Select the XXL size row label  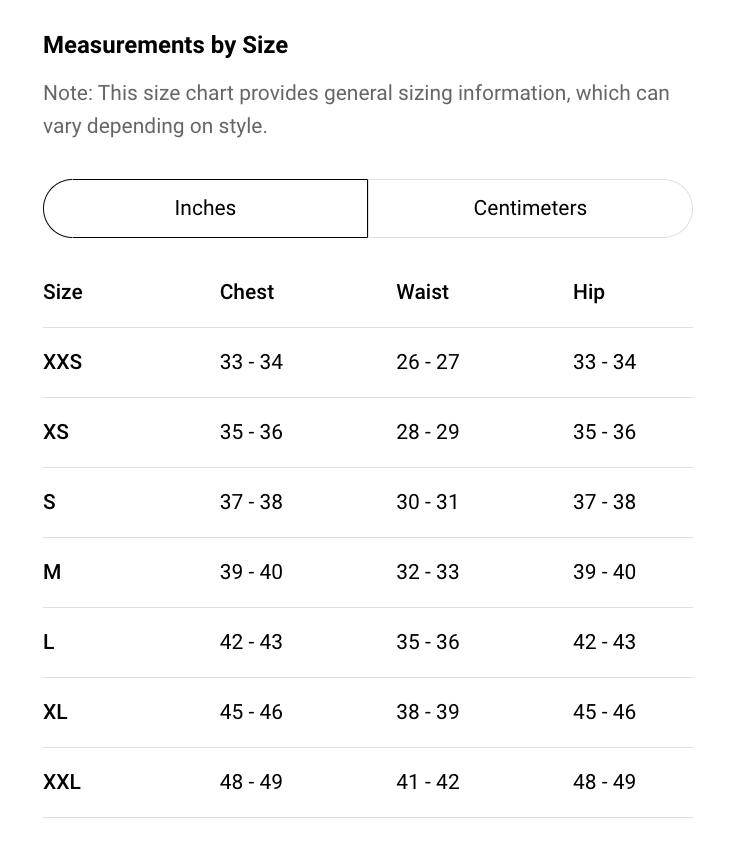tap(62, 782)
